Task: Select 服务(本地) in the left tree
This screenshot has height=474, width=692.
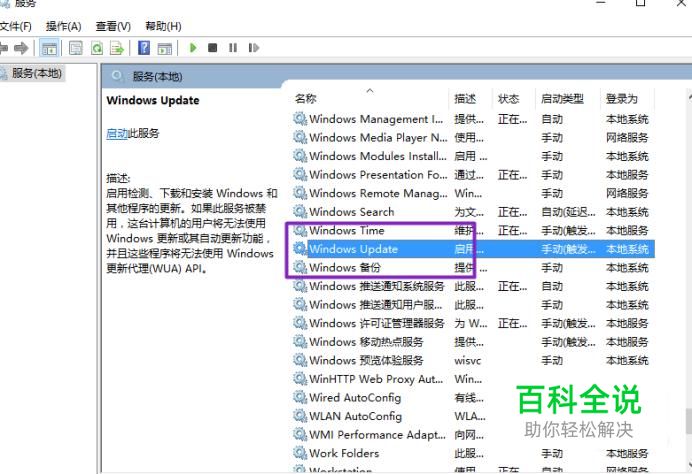Action: click(x=37, y=73)
